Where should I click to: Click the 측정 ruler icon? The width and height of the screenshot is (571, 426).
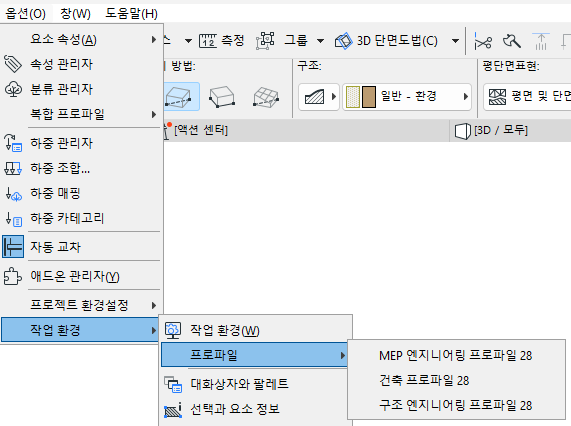[208, 41]
